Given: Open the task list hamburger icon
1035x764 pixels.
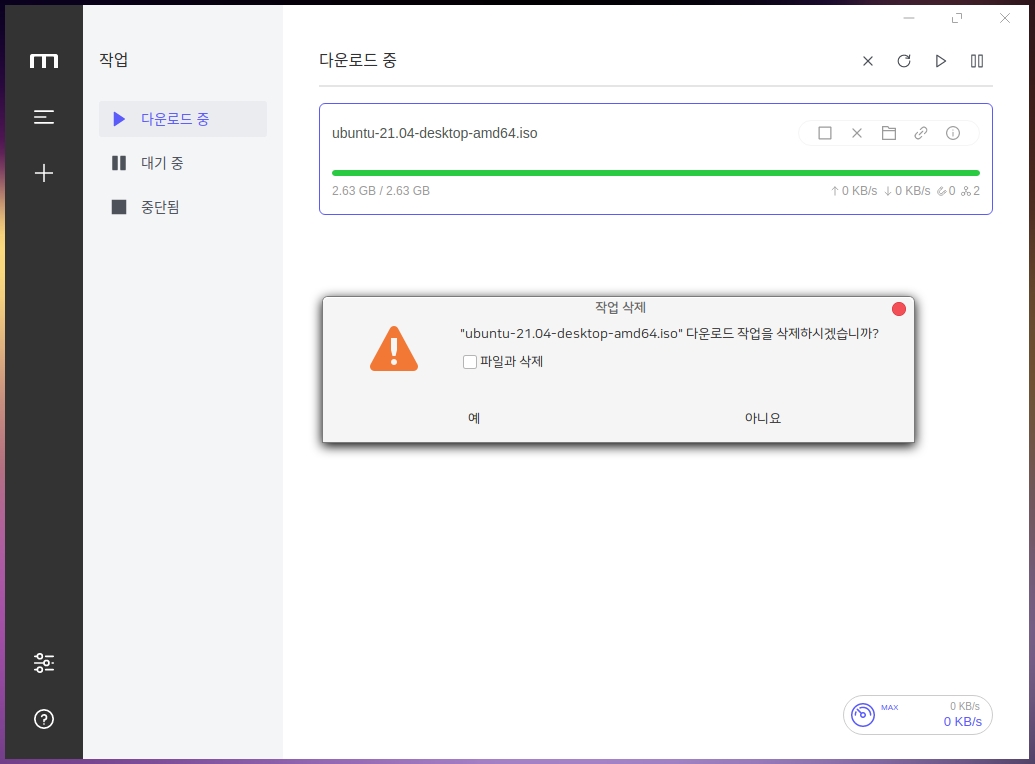Looking at the screenshot, I should click(x=43, y=117).
